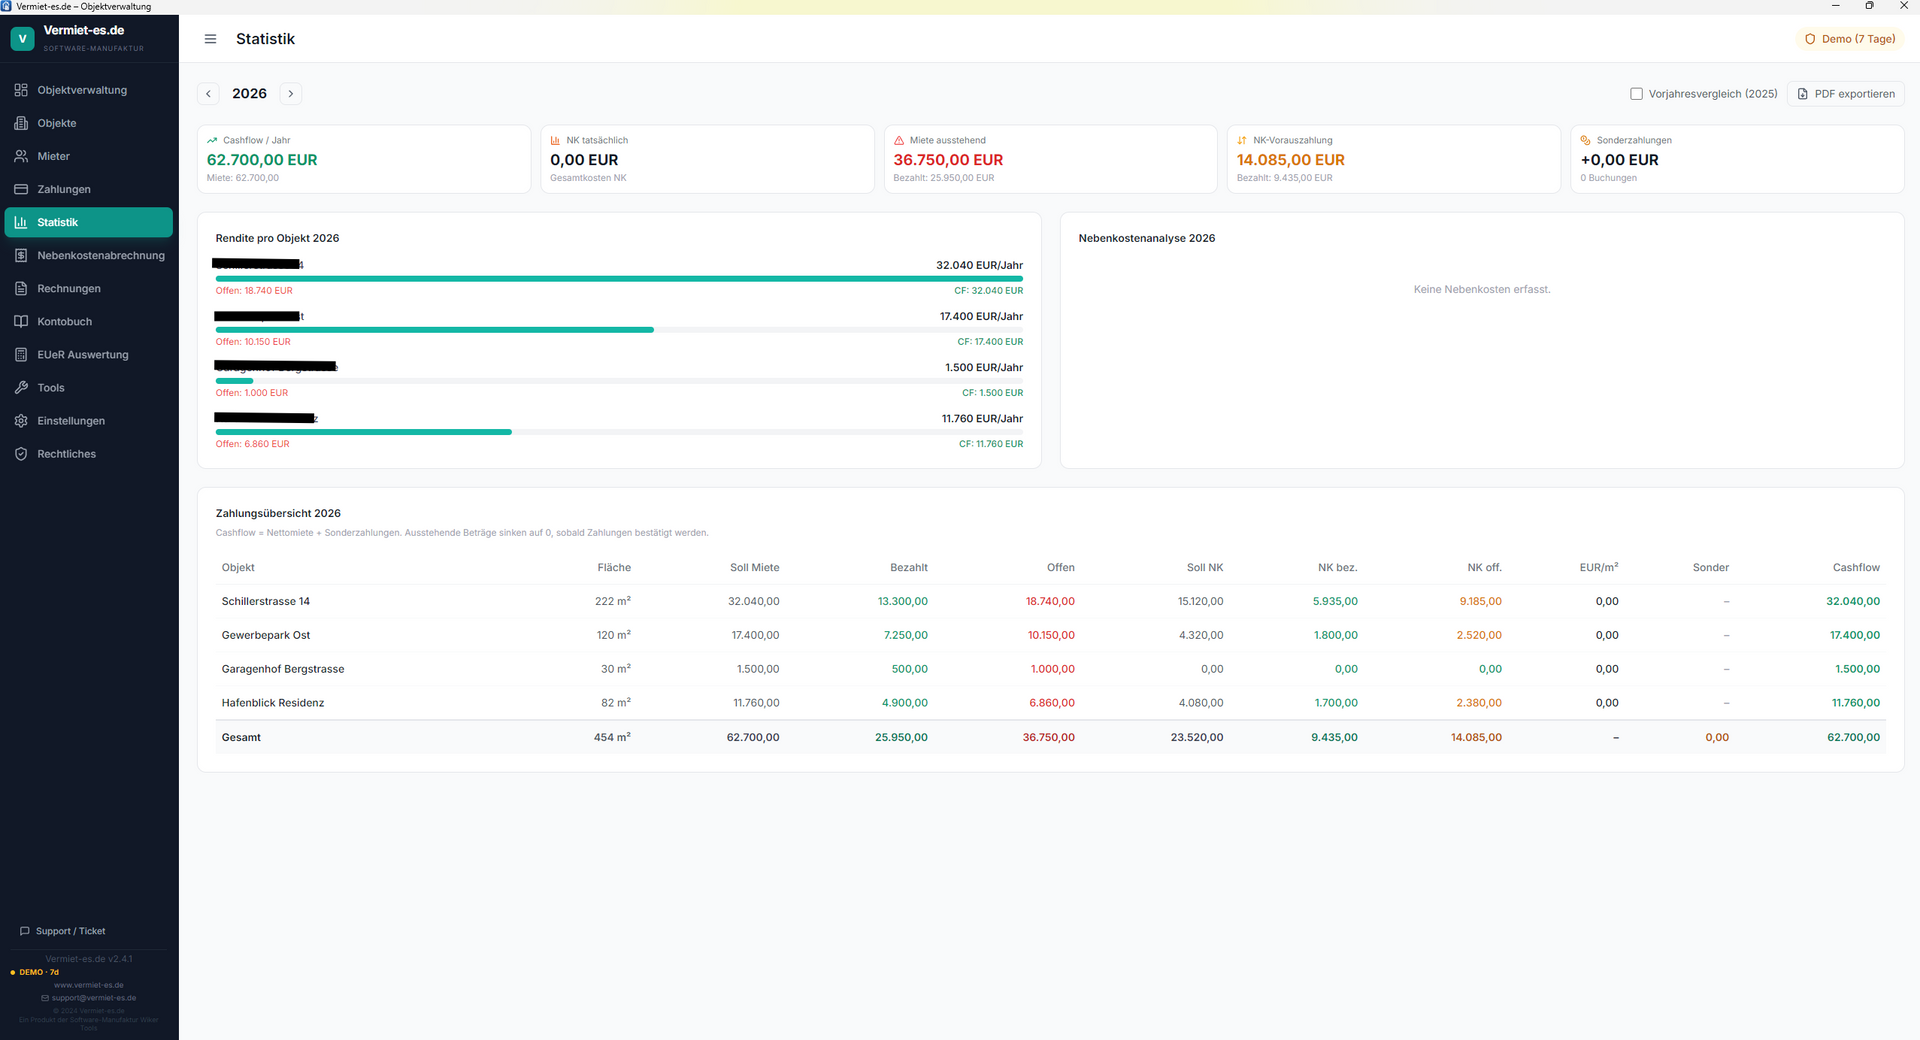
Task: Click the 17.400 EUR/Jahr progress bar
Action: pyautogui.click(x=619, y=329)
